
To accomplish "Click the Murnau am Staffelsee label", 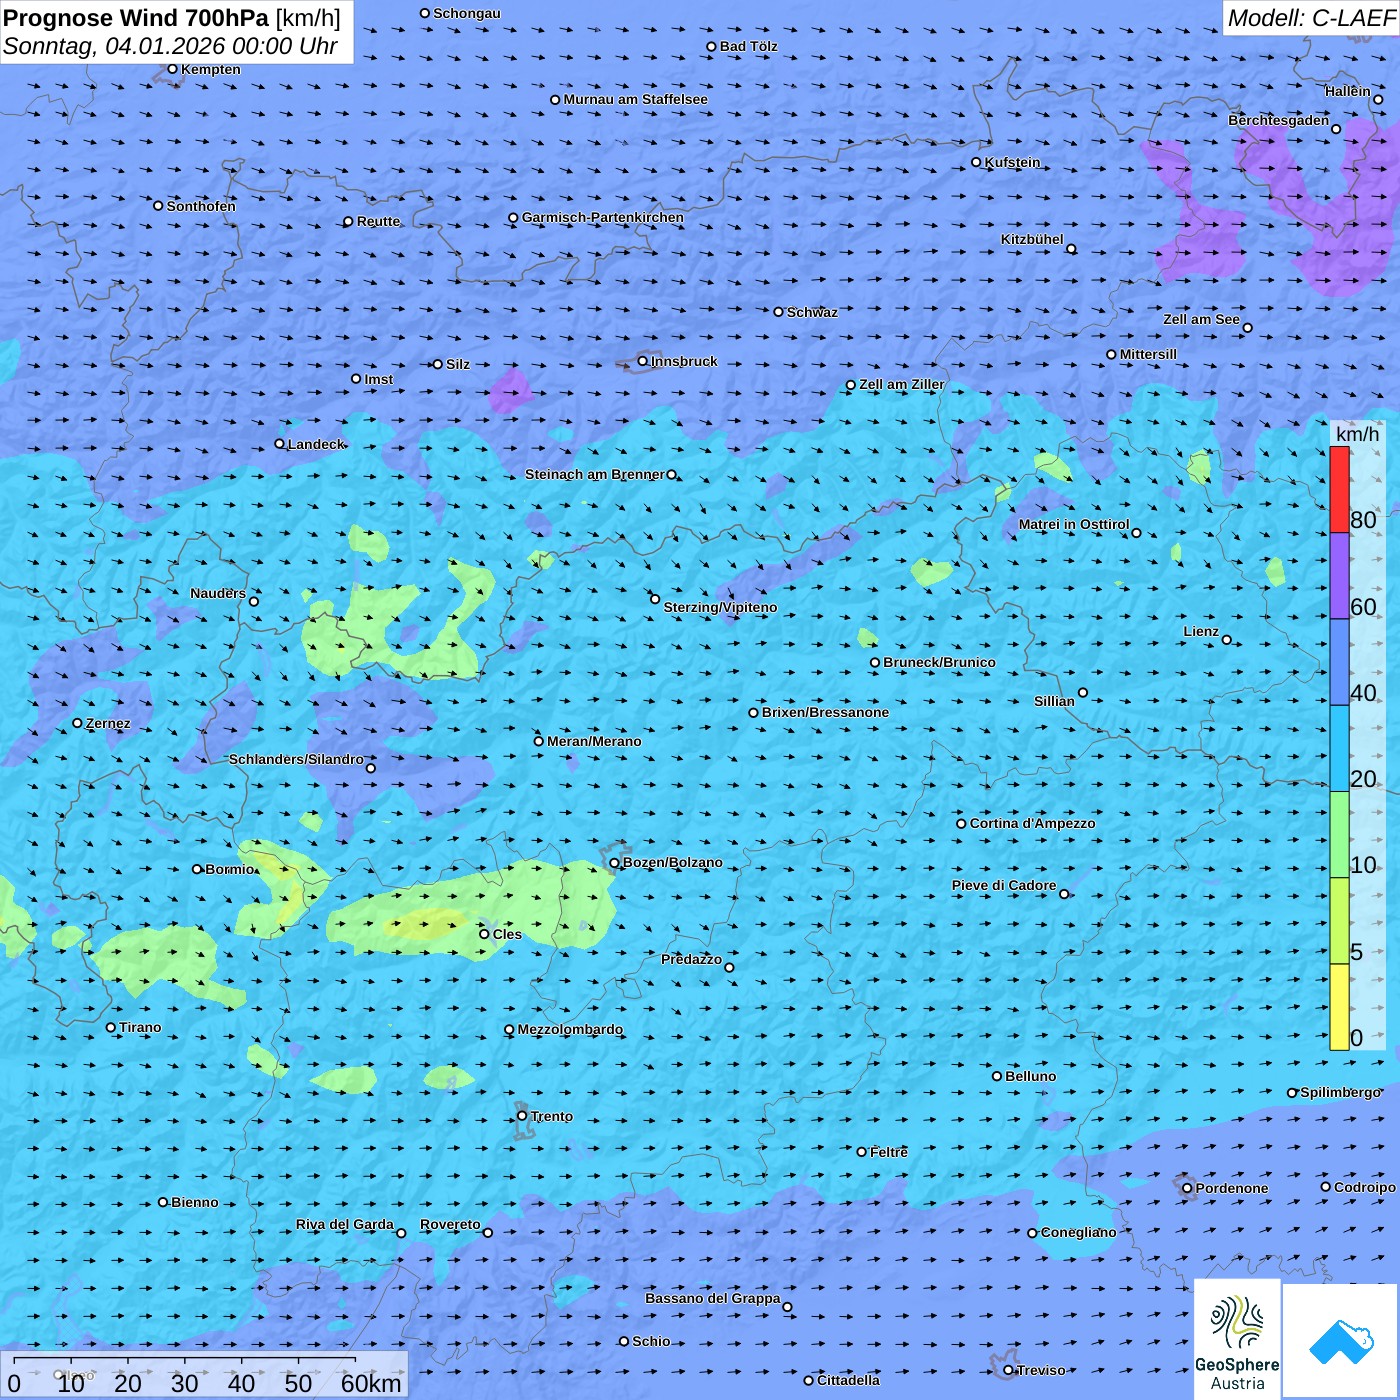I will click(x=635, y=99).
